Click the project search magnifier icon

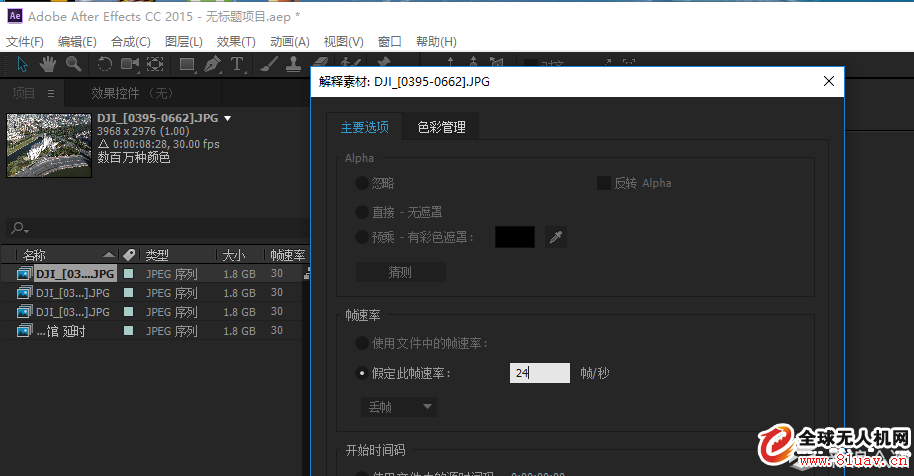point(19,228)
